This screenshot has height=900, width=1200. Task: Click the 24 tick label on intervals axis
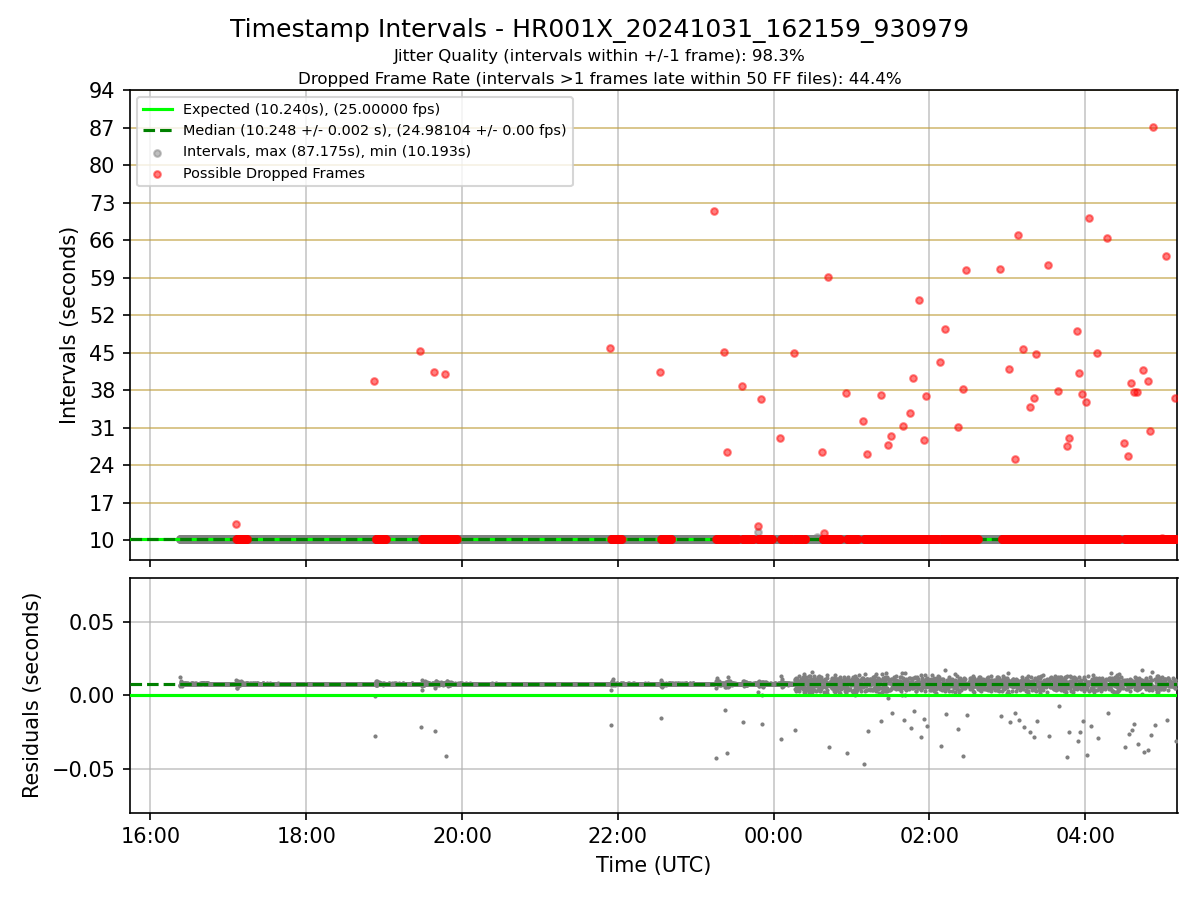[x=102, y=465]
